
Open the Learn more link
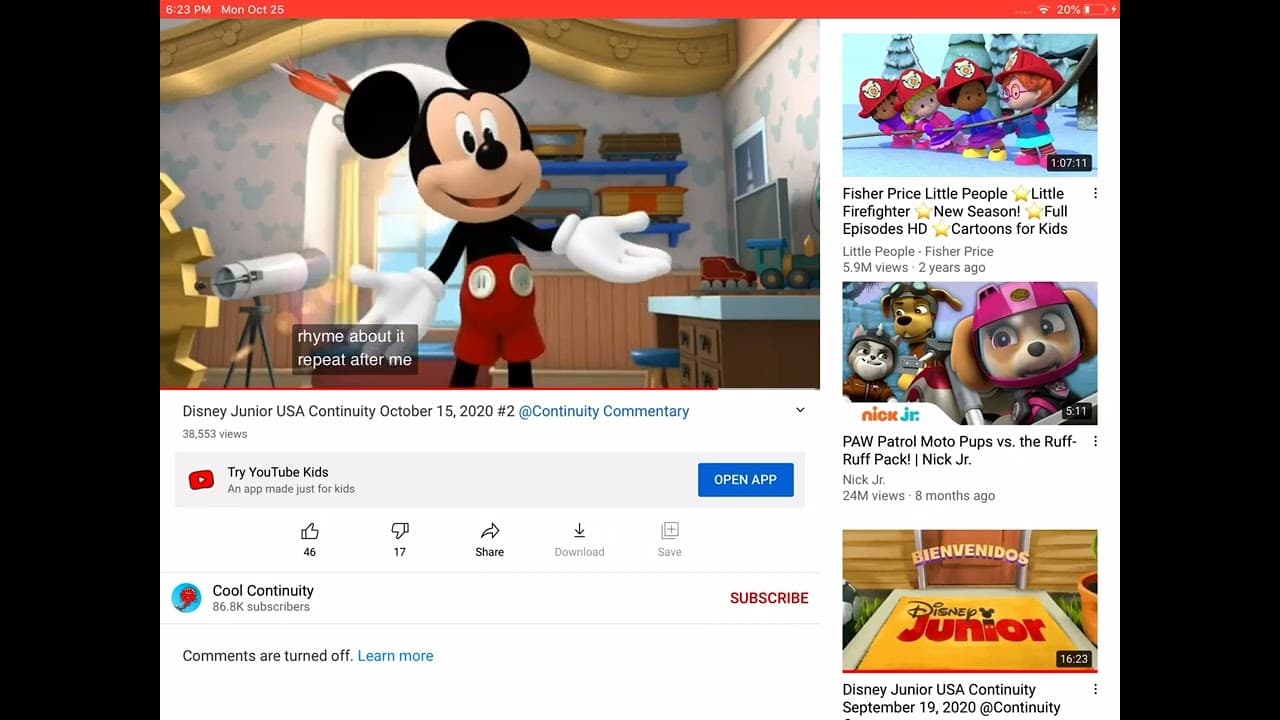[x=396, y=656]
